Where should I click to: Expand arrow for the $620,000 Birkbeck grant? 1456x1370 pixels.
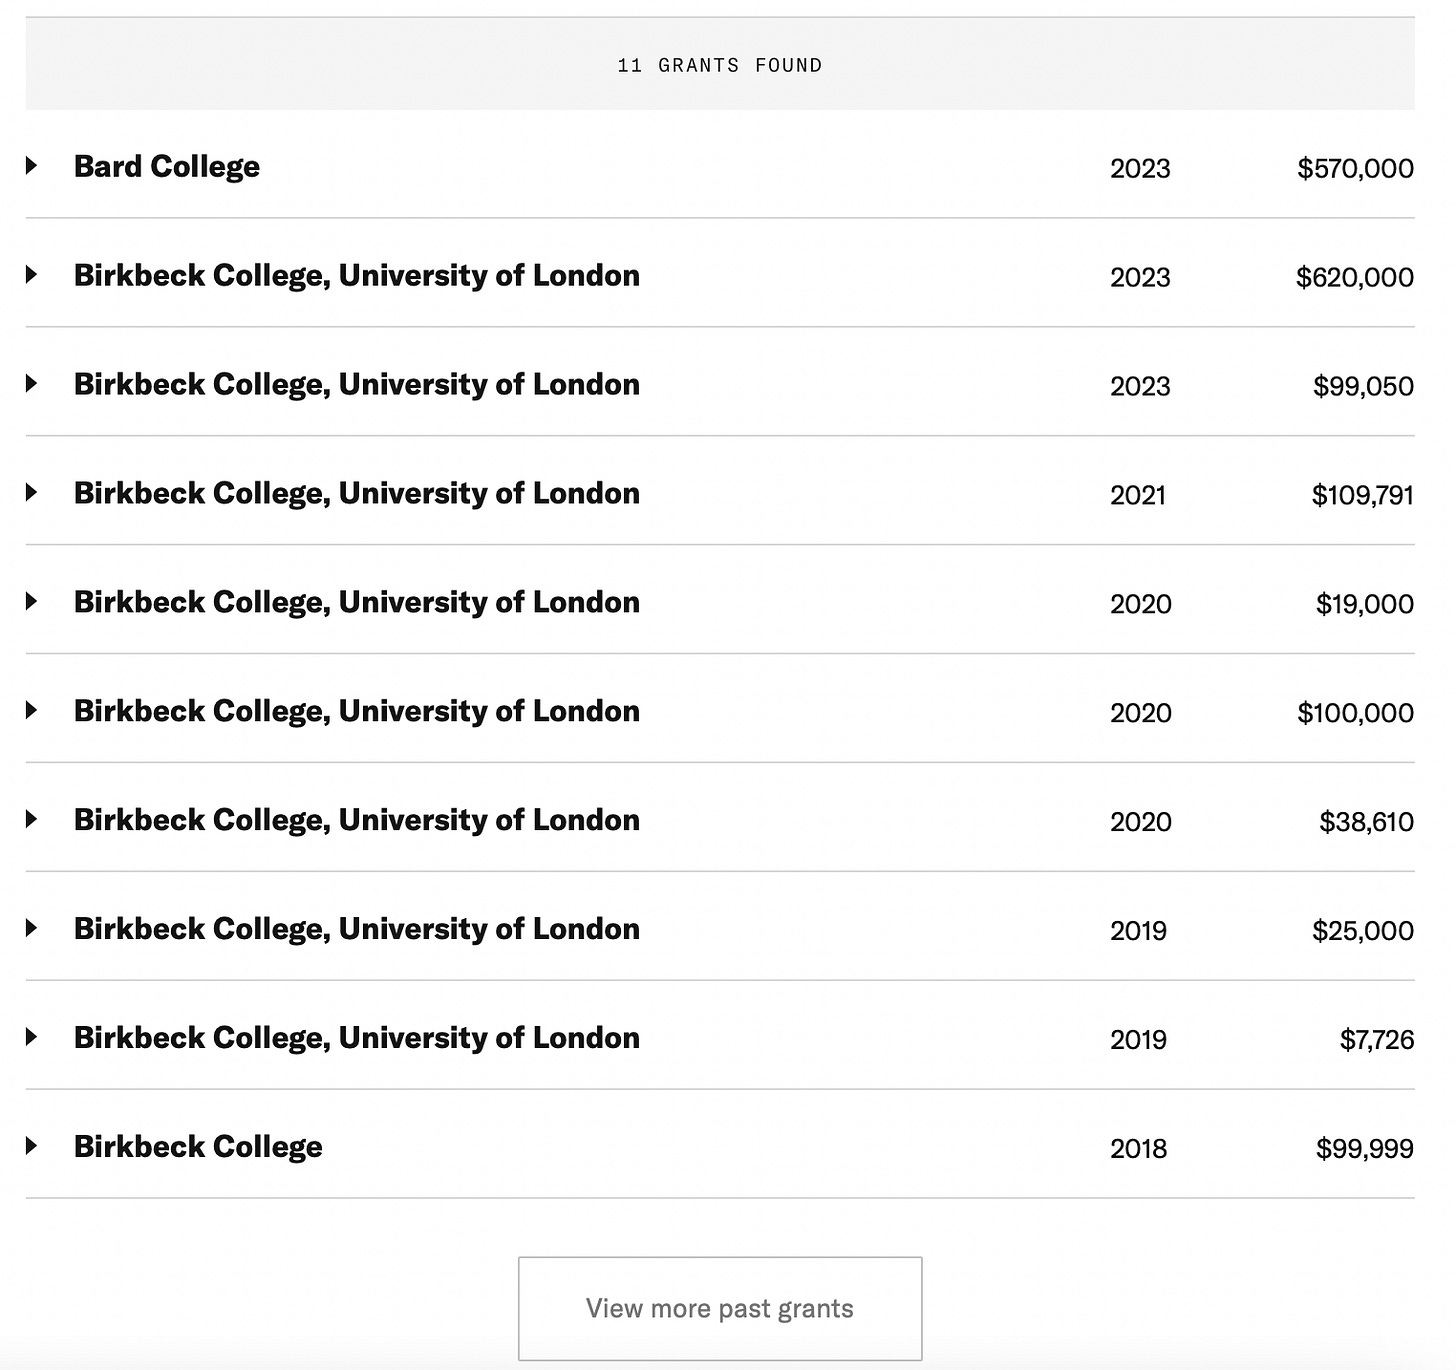point(32,275)
